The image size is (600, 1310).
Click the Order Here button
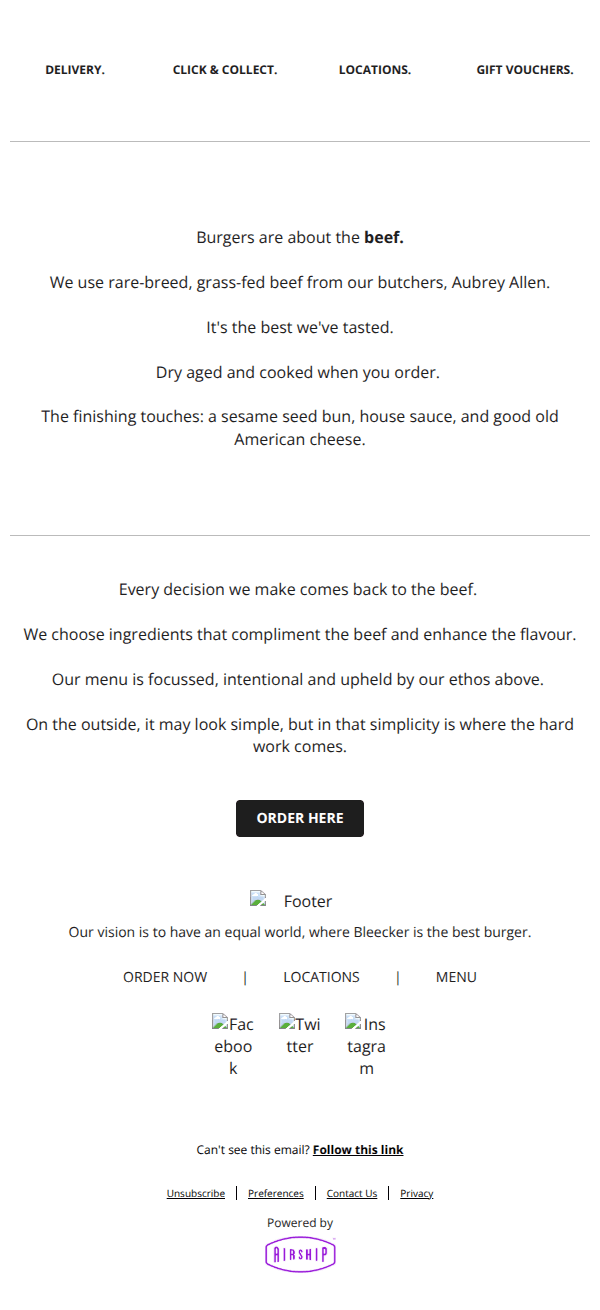(x=300, y=818)
